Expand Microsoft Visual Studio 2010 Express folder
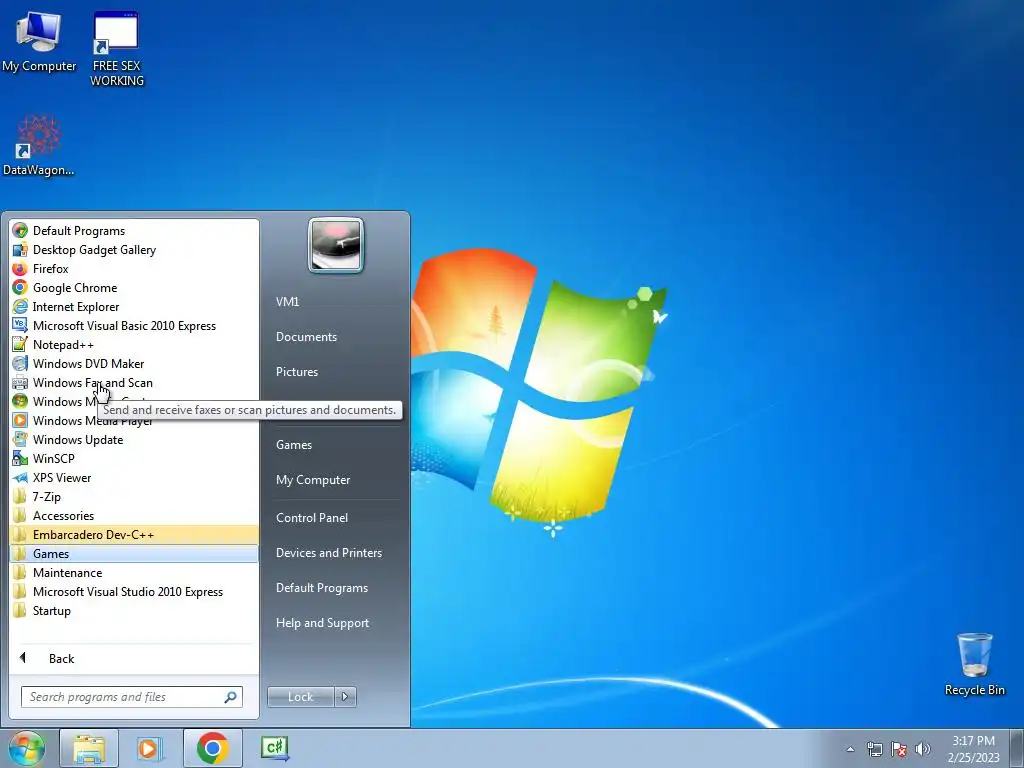This screenshot has width=1024, height=768. coord(134,591)
